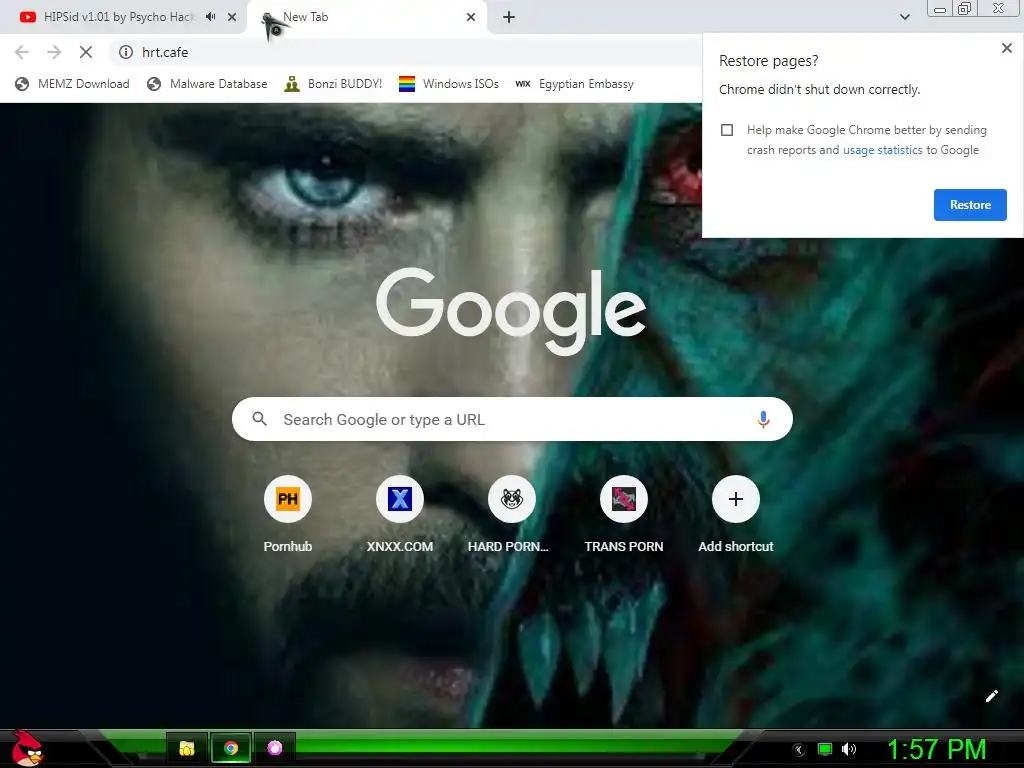Click the Add shortcut button

pos(735,514)
